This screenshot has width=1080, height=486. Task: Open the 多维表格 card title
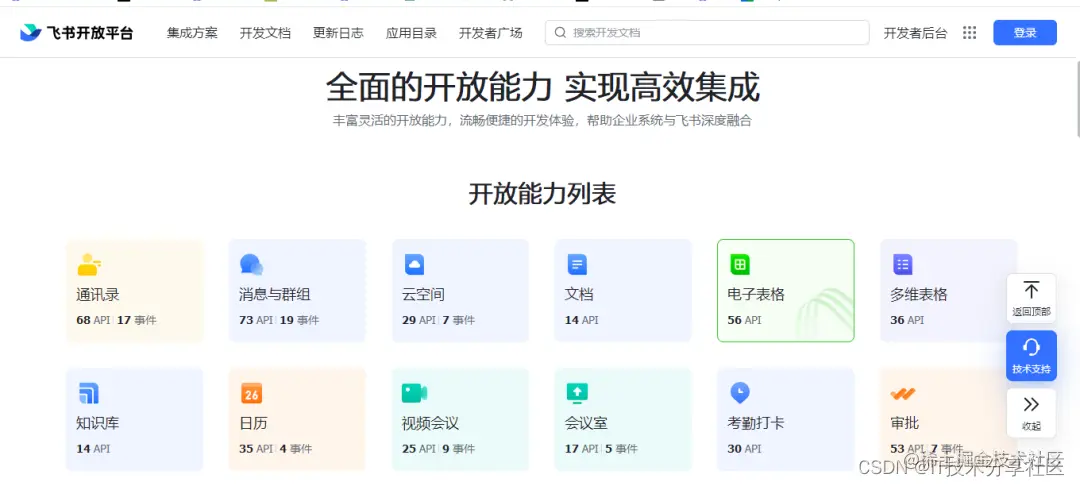click(919, 295)
